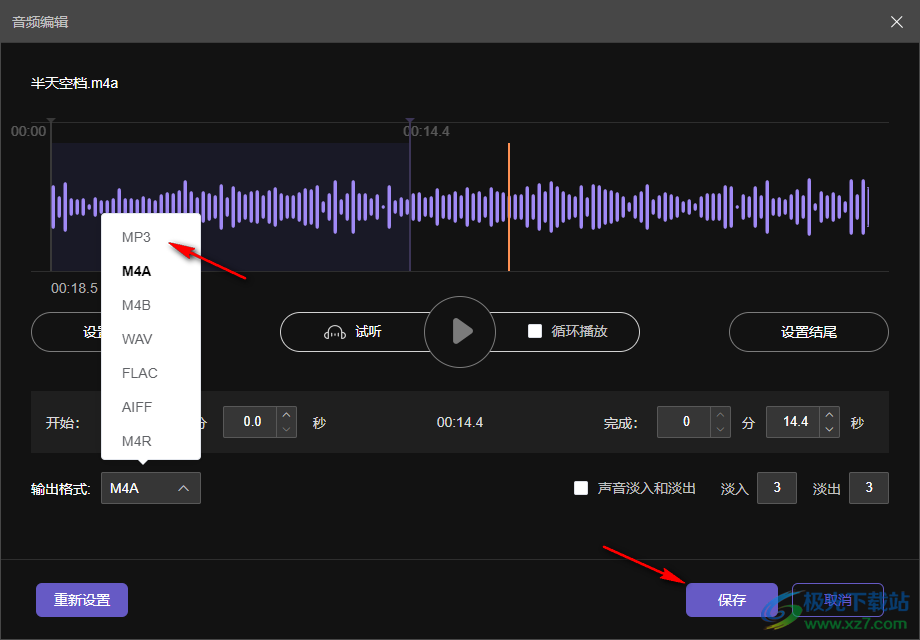The height and width of the screenshot is (640, 920).
Task: Click the Reset settings button
Action: point(82,600)
